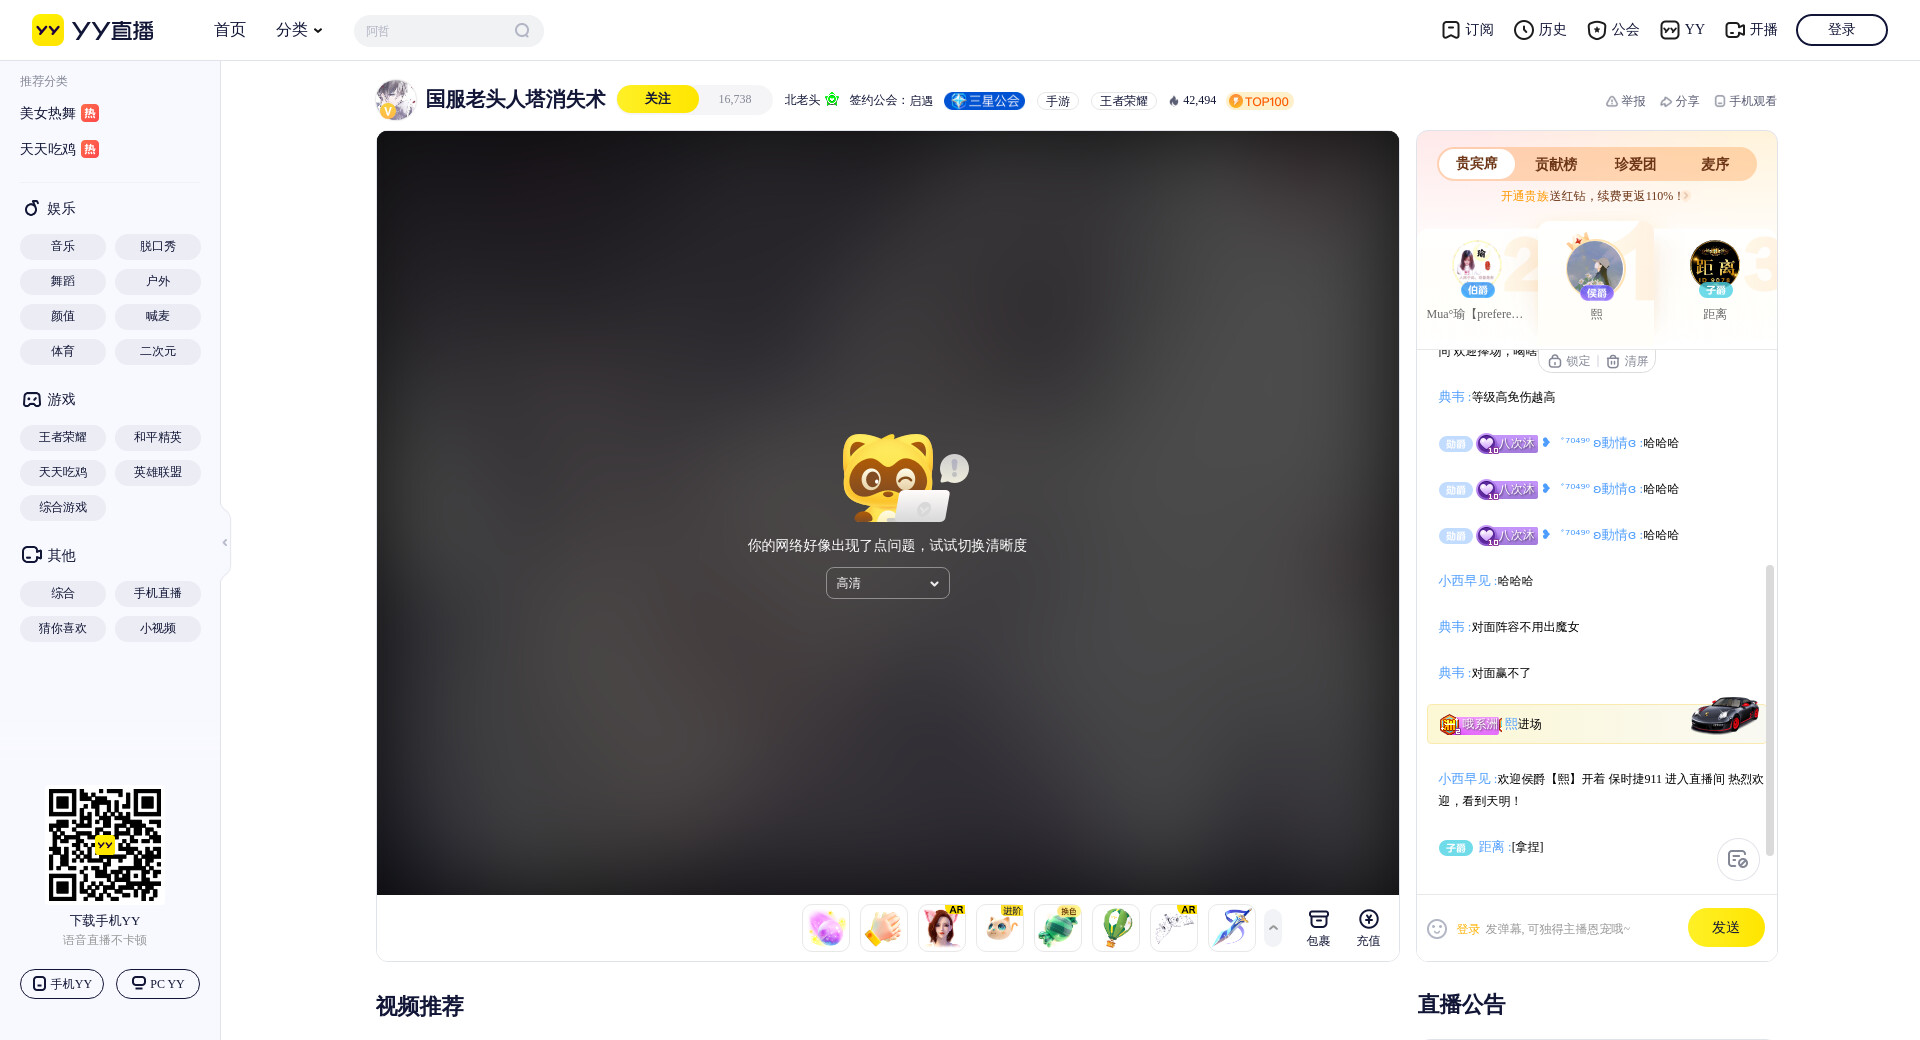Start broadcasting with 开播
Image resolution: width=1920 pixels, height=1040 pixels.
[1751, 30]
